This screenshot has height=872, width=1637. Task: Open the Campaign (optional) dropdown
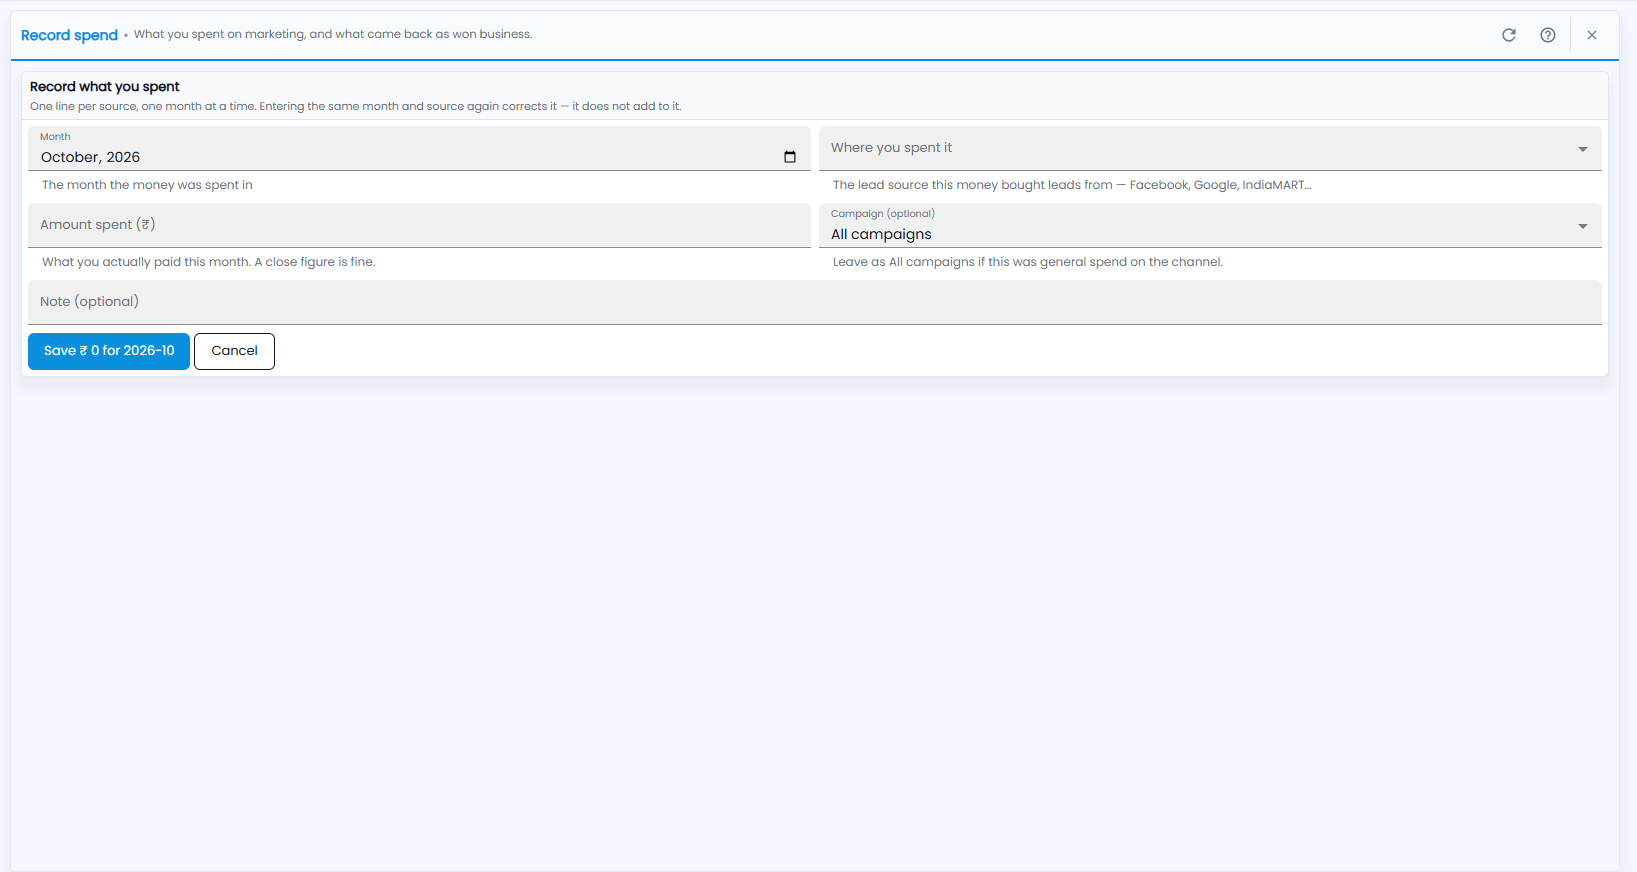point(1210,225)
